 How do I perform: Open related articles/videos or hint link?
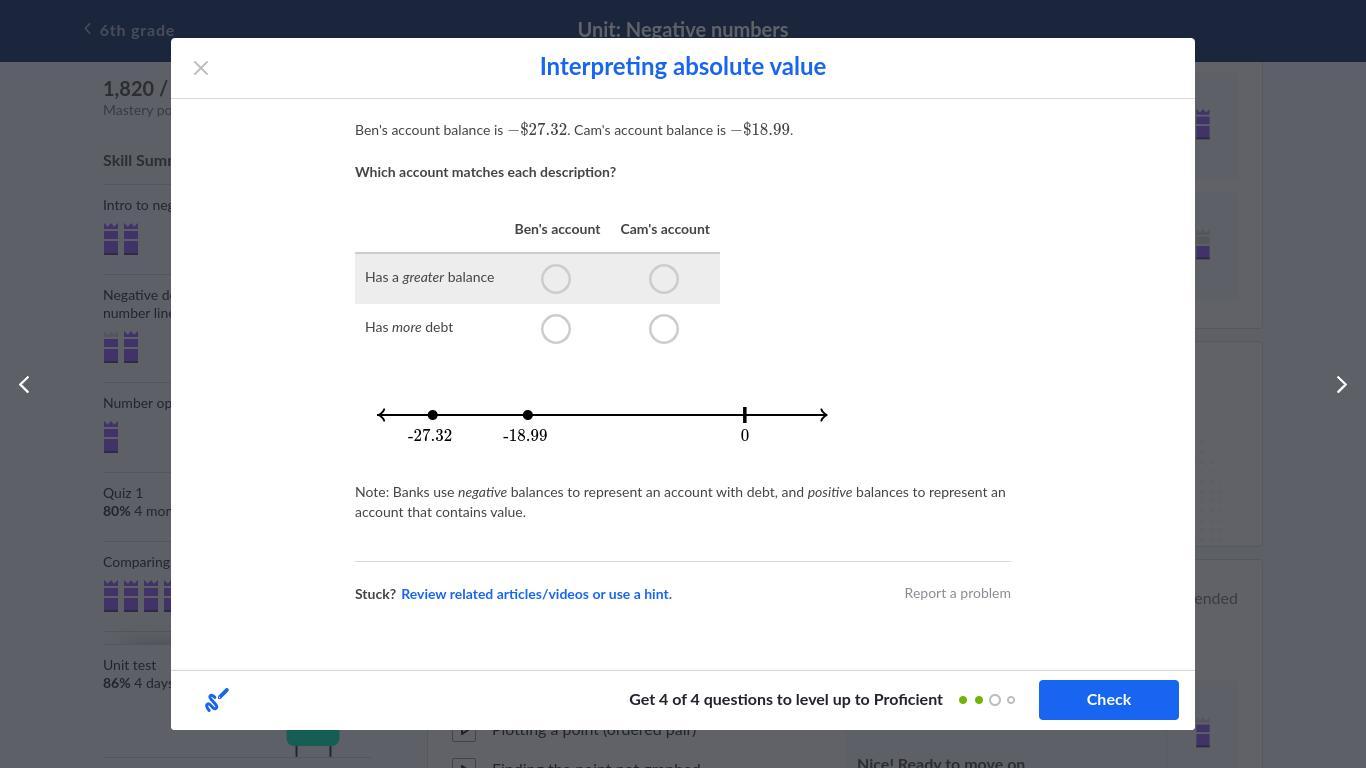[536, 594]
